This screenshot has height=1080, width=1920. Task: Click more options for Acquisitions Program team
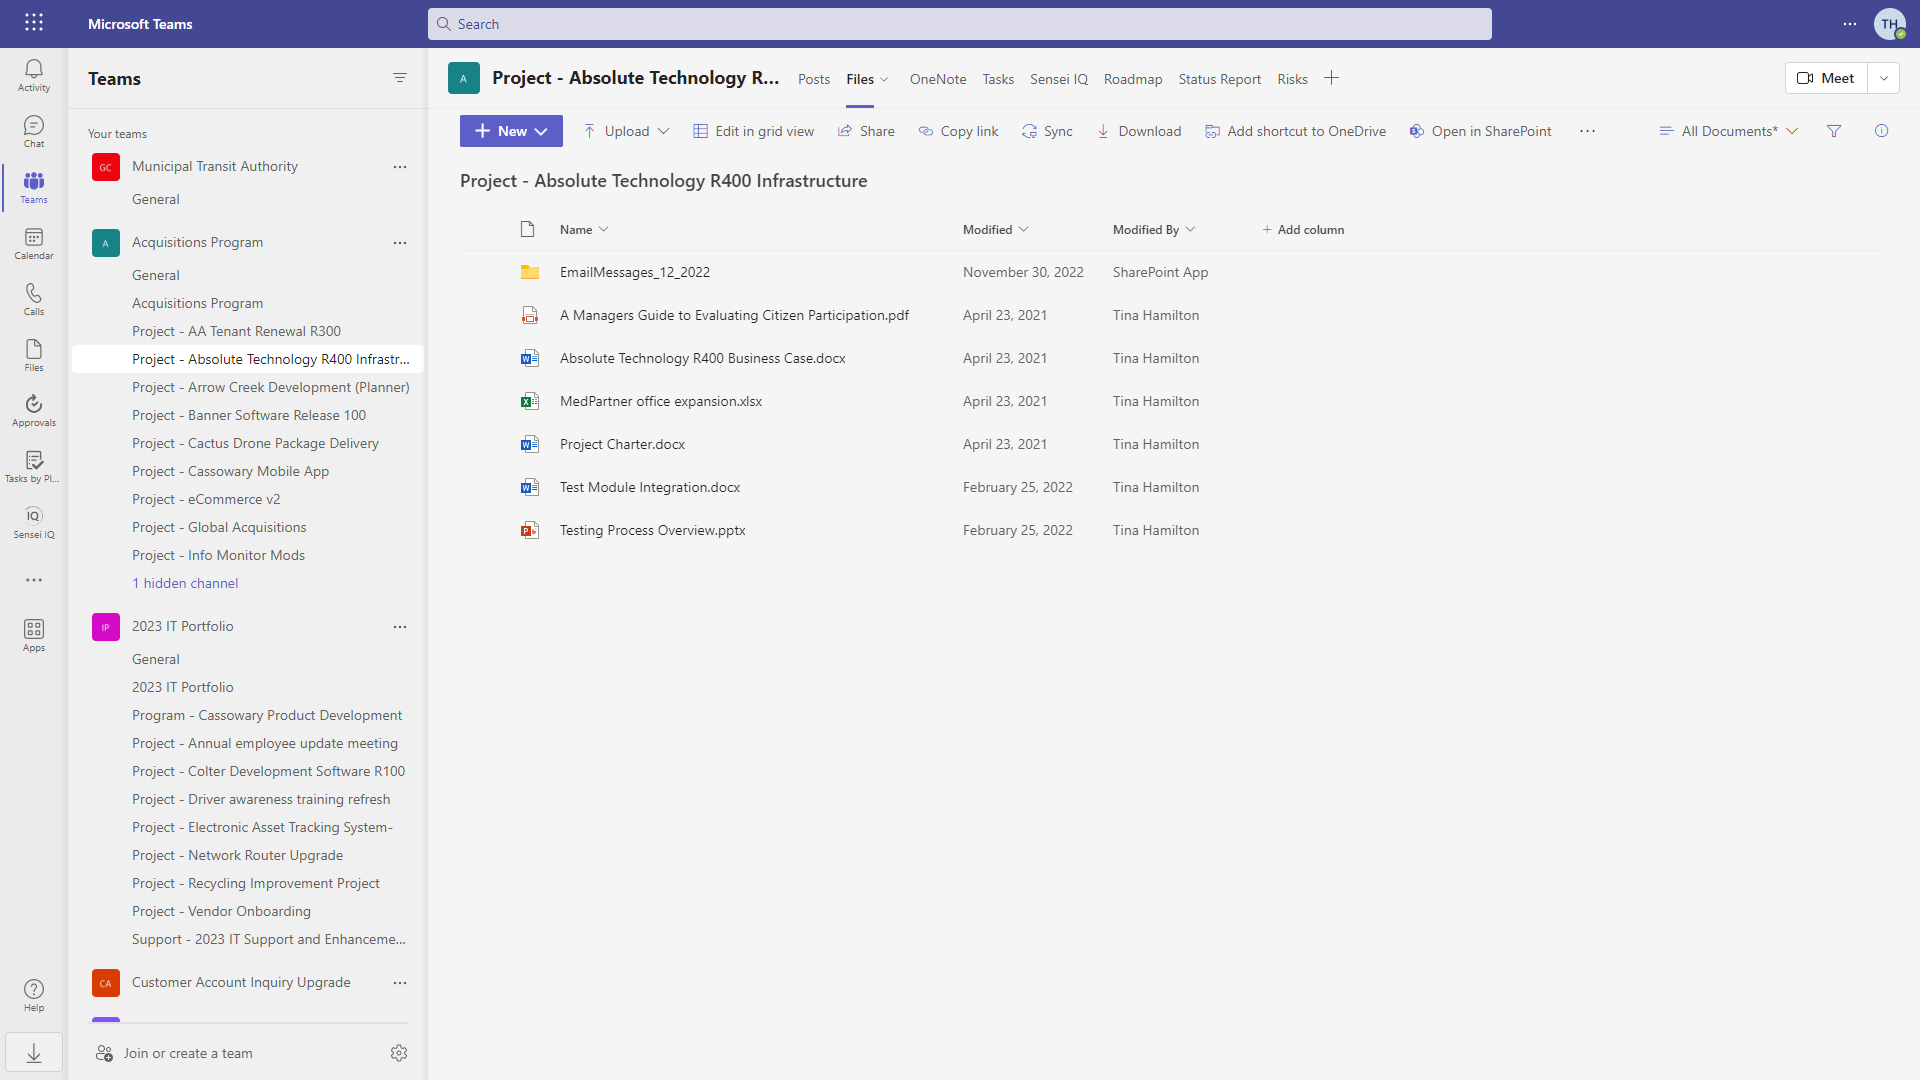point(400,243)
